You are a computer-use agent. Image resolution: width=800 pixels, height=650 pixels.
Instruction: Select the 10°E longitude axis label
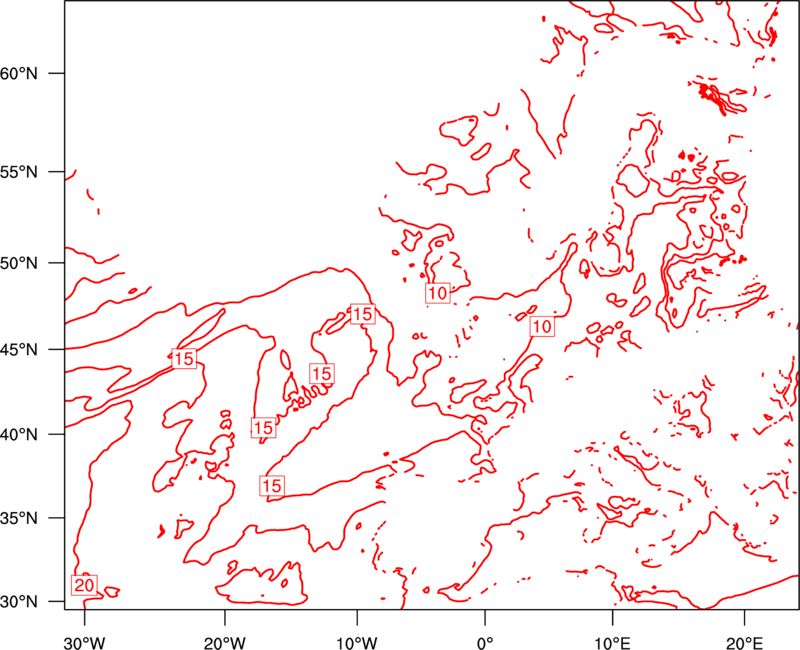[x=612, y=643]
